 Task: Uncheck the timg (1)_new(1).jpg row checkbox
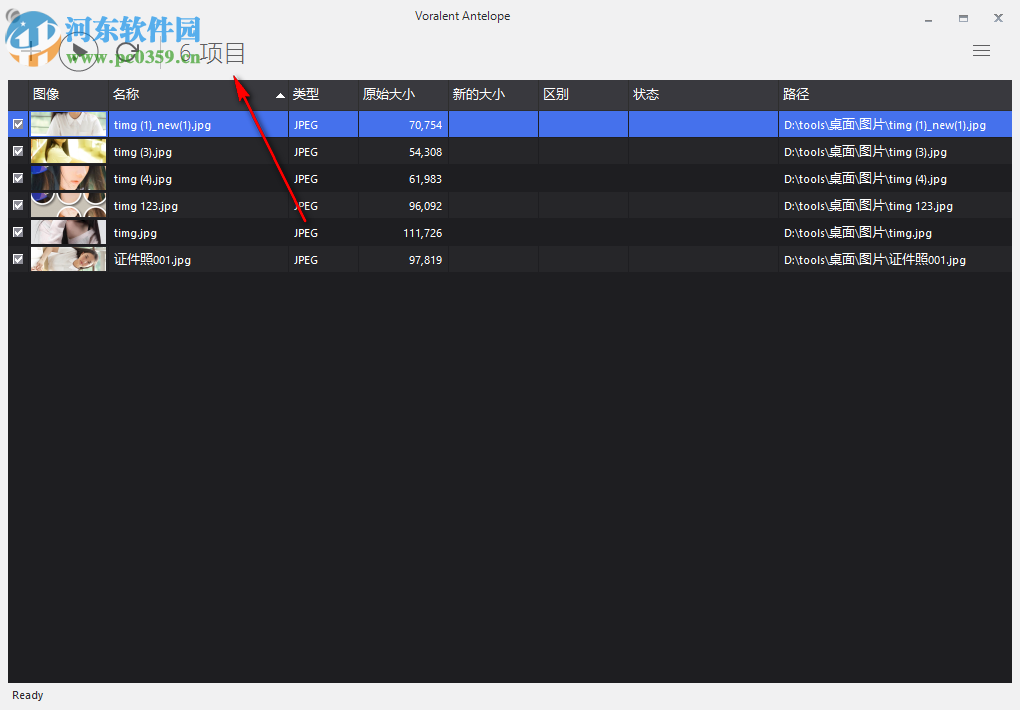pos(18,124)
